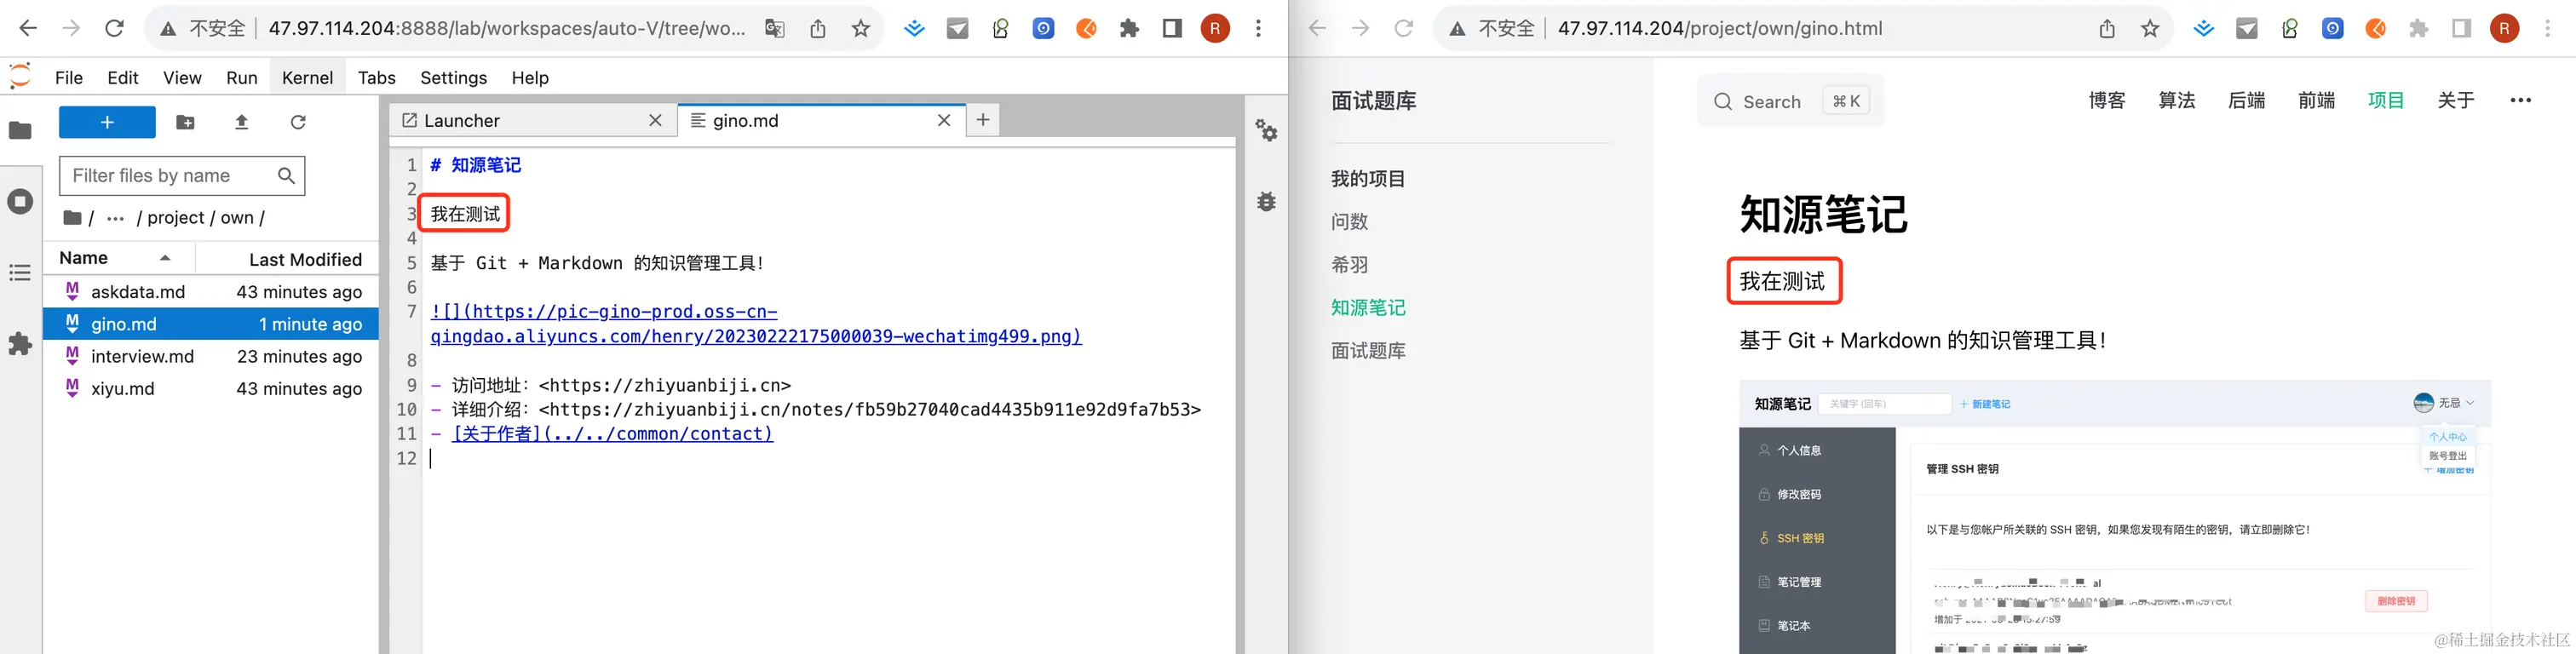Open the property inspector gears icon
Screen dimensions: 2576x654
click(x=1266, y=130)
